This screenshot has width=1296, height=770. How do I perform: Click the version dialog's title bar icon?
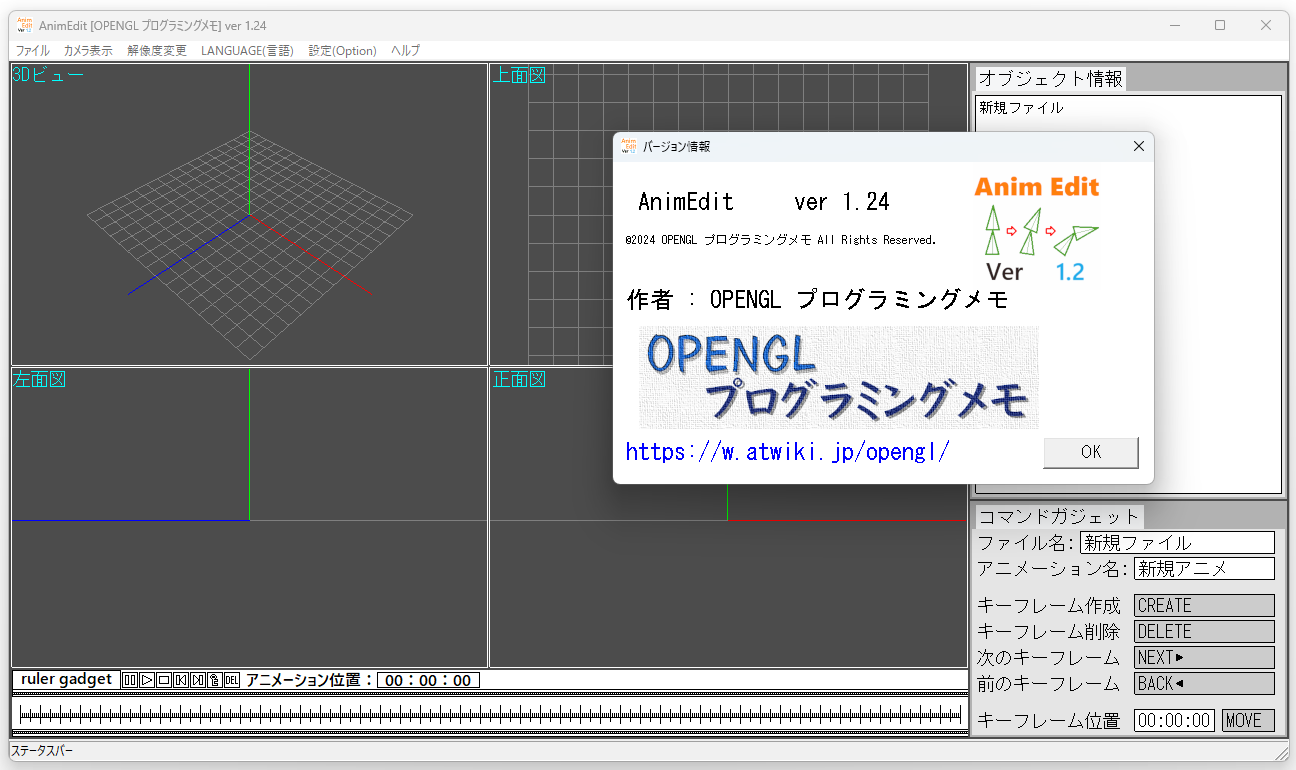(629, 146)
